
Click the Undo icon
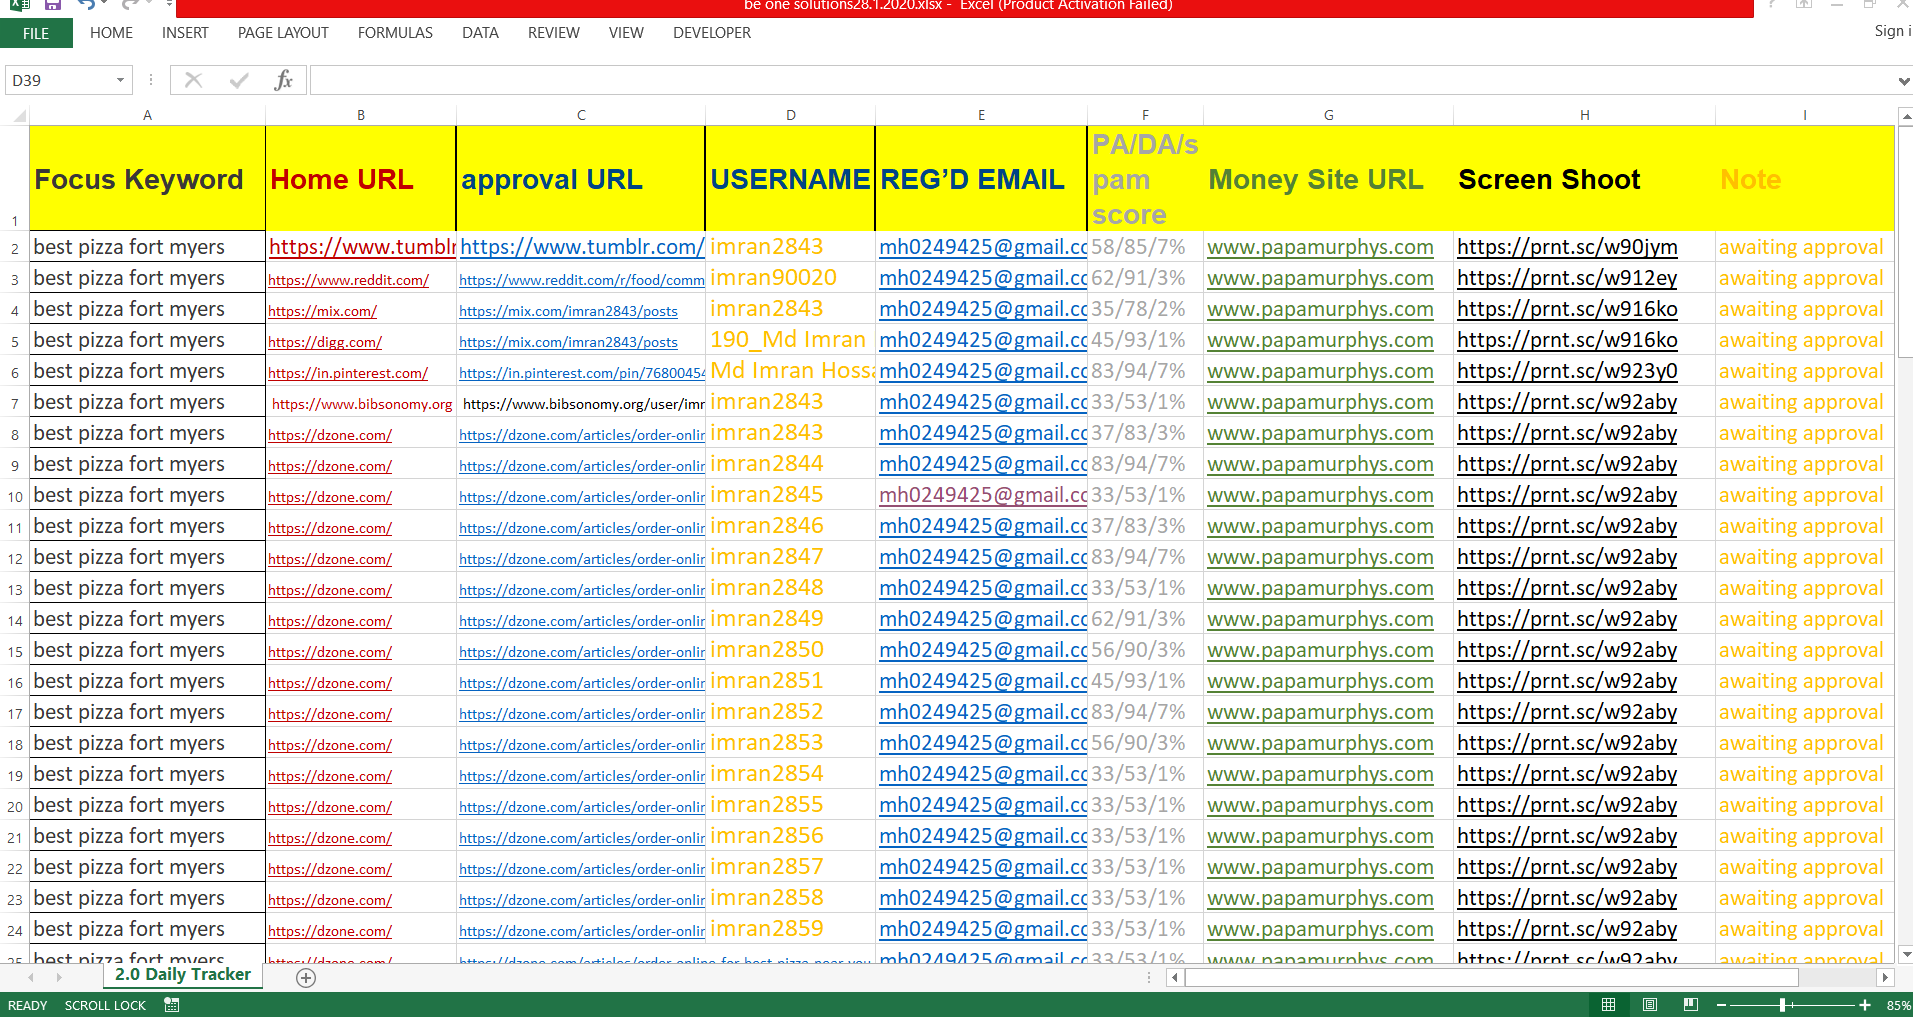click(84, 6)
